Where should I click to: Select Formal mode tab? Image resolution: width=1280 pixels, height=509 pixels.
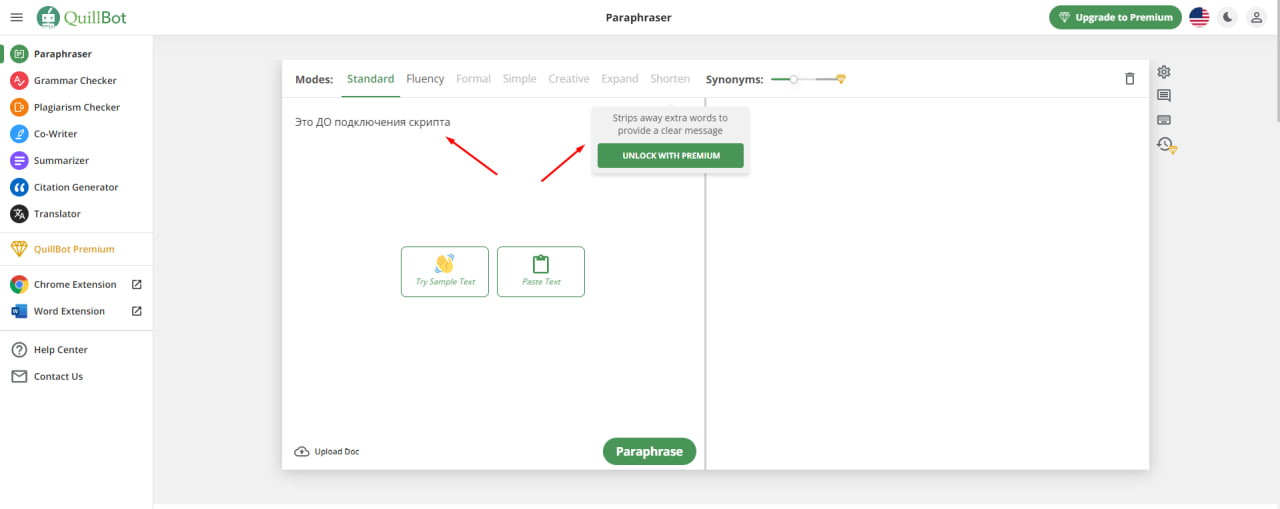coord(473,79)
